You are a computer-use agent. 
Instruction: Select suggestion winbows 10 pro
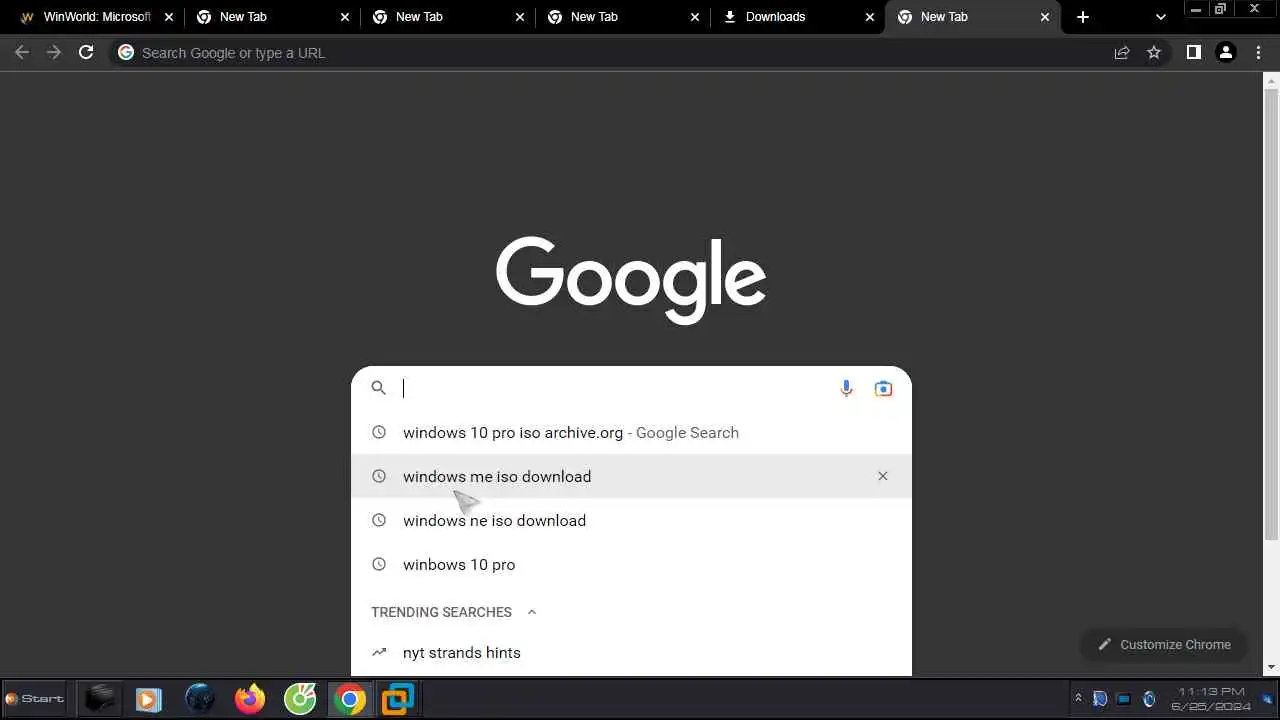click(x=631, y=564)
